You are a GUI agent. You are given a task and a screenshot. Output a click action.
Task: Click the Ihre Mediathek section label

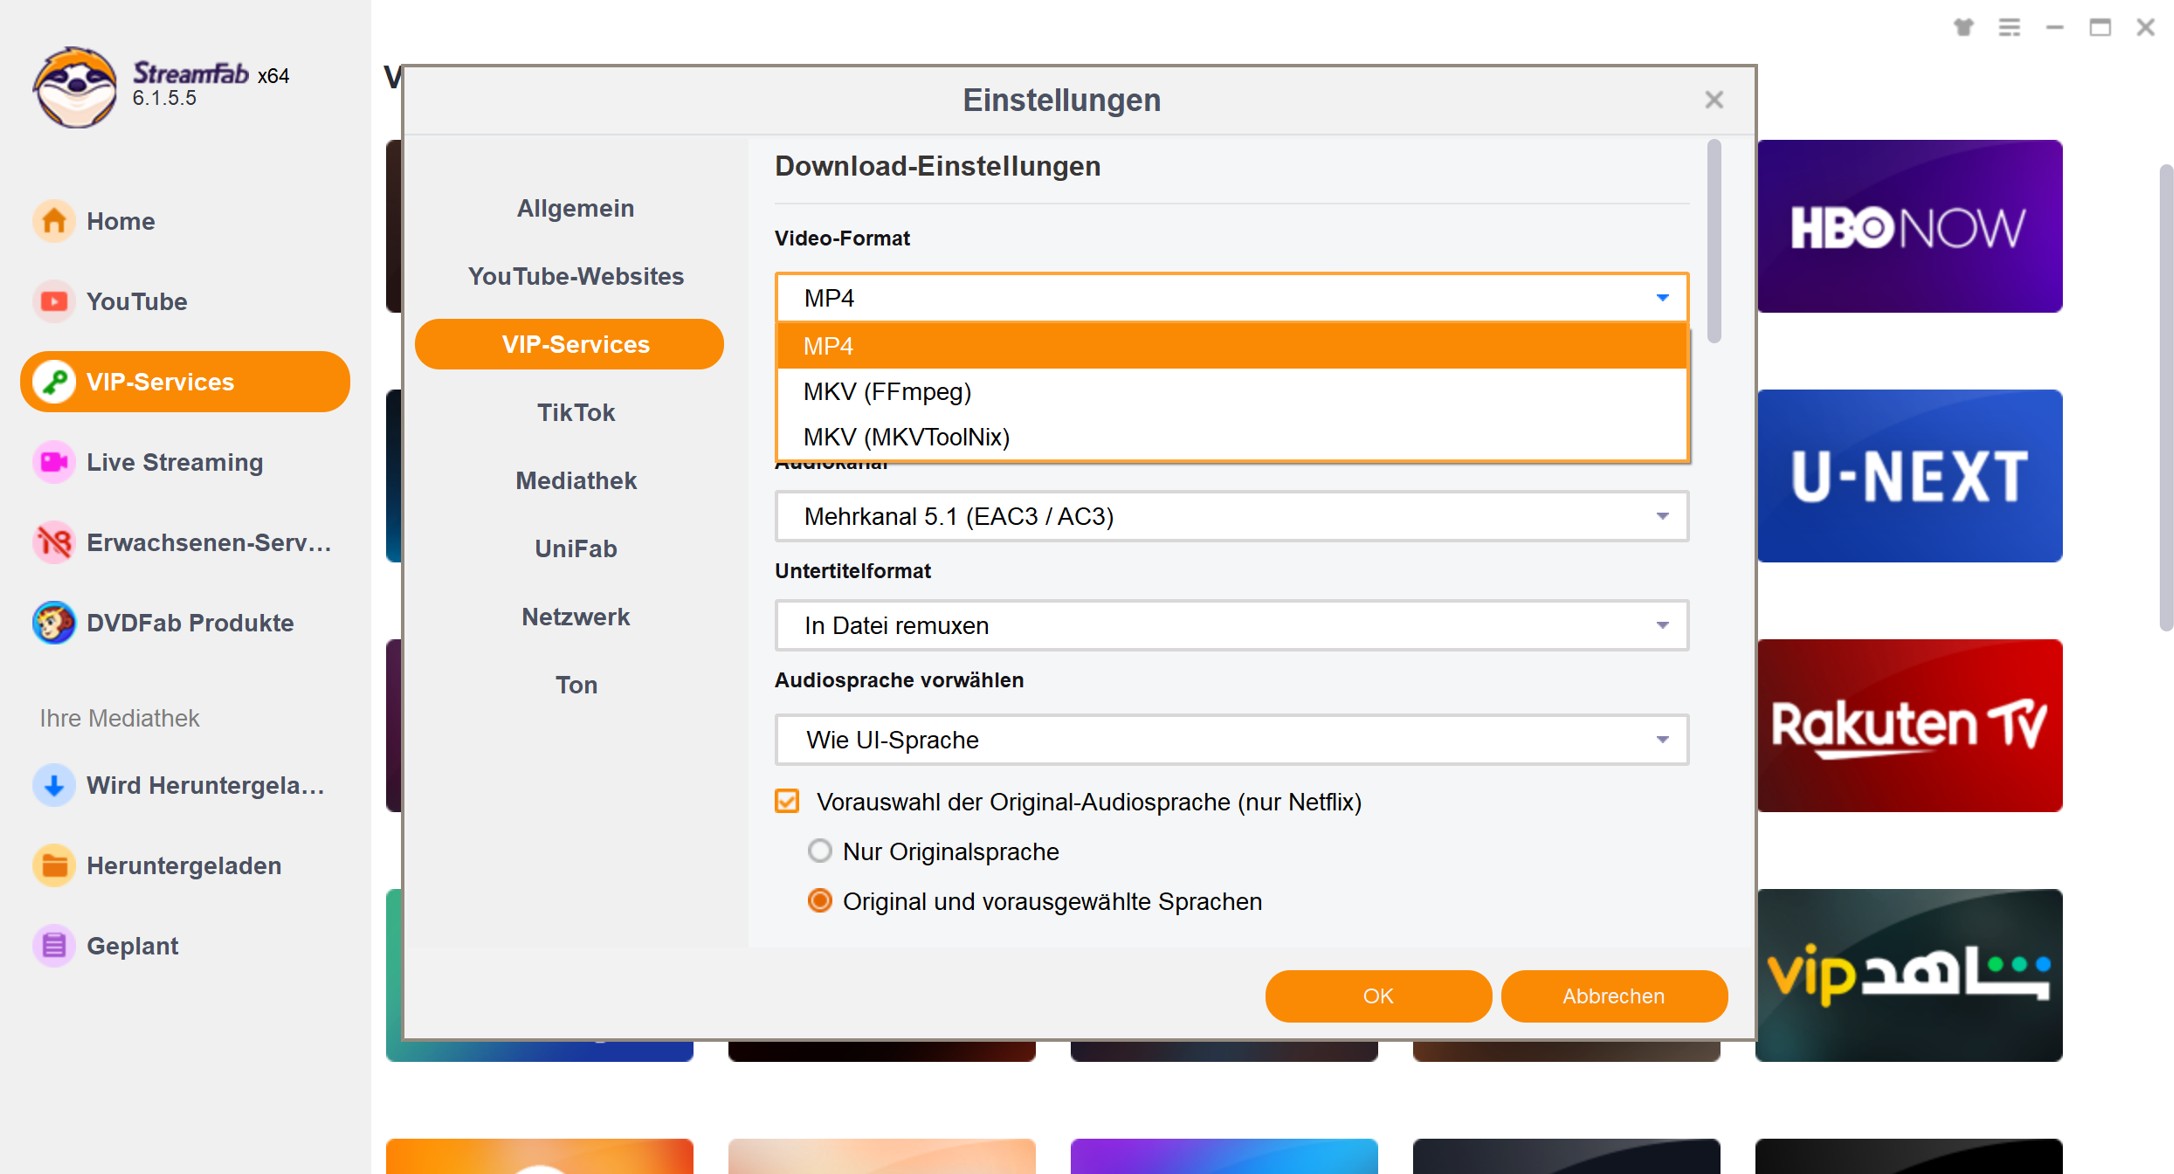click(119, 718)
